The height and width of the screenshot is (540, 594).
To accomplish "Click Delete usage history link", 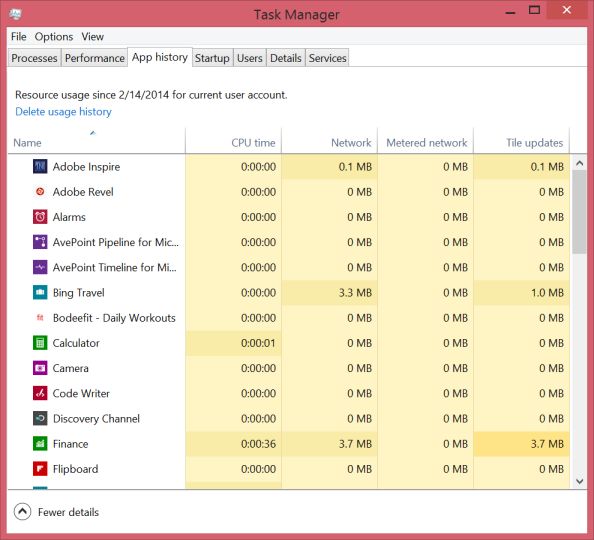I will coord(63,112).
